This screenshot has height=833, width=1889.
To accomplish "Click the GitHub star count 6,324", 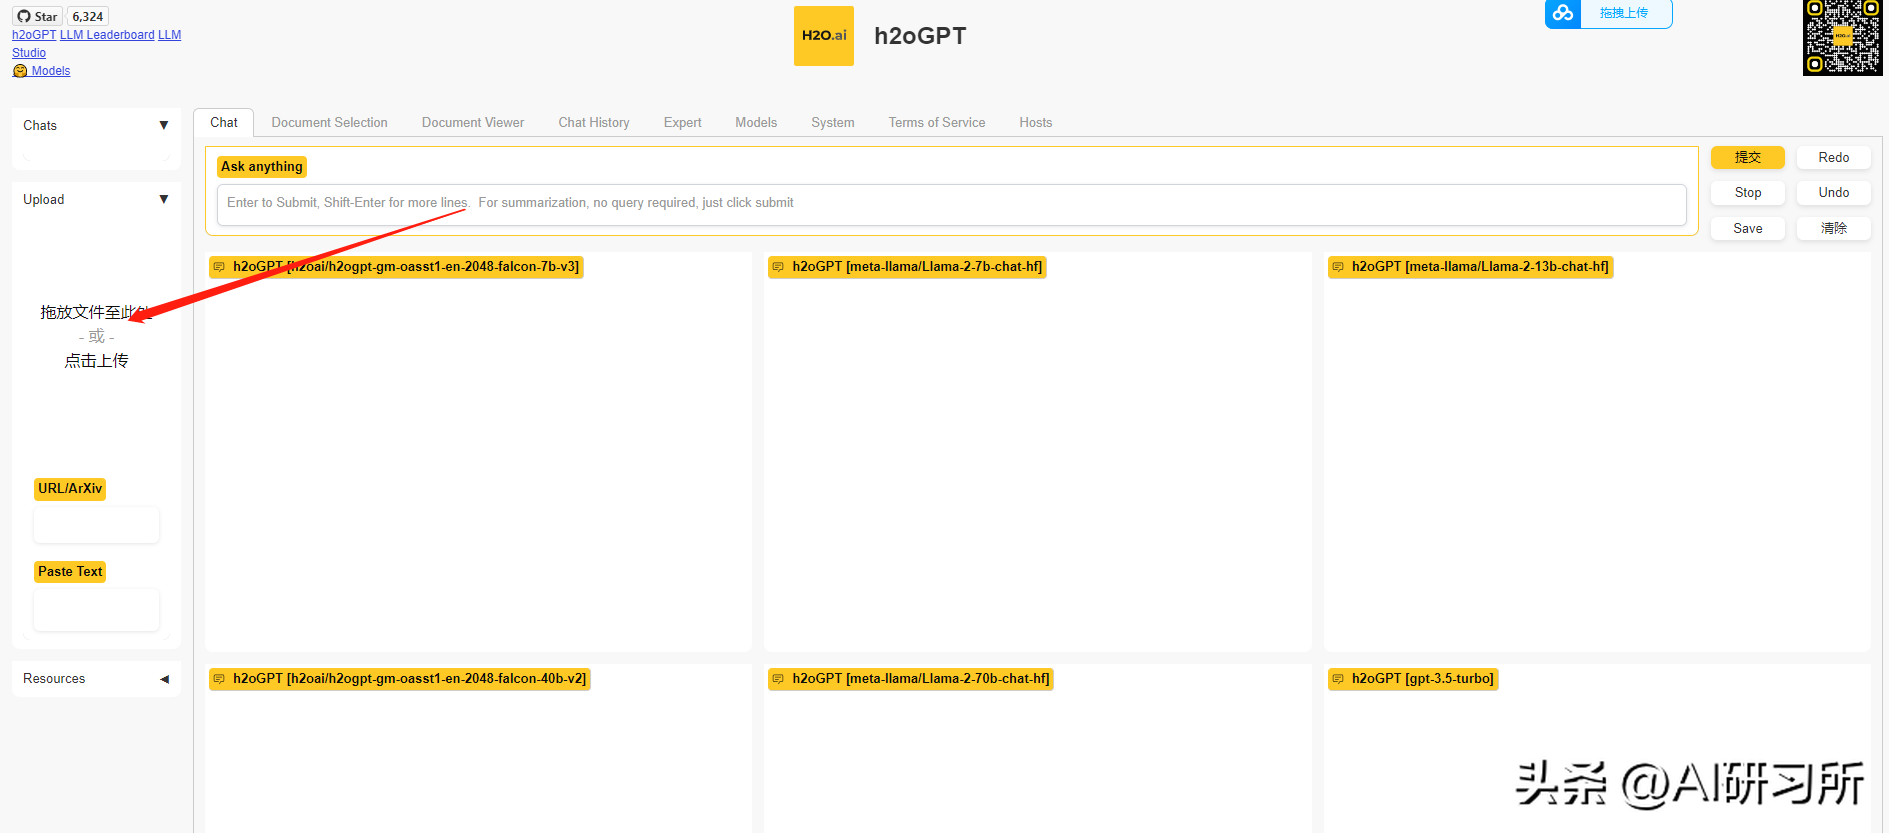I will click(88, 16).
